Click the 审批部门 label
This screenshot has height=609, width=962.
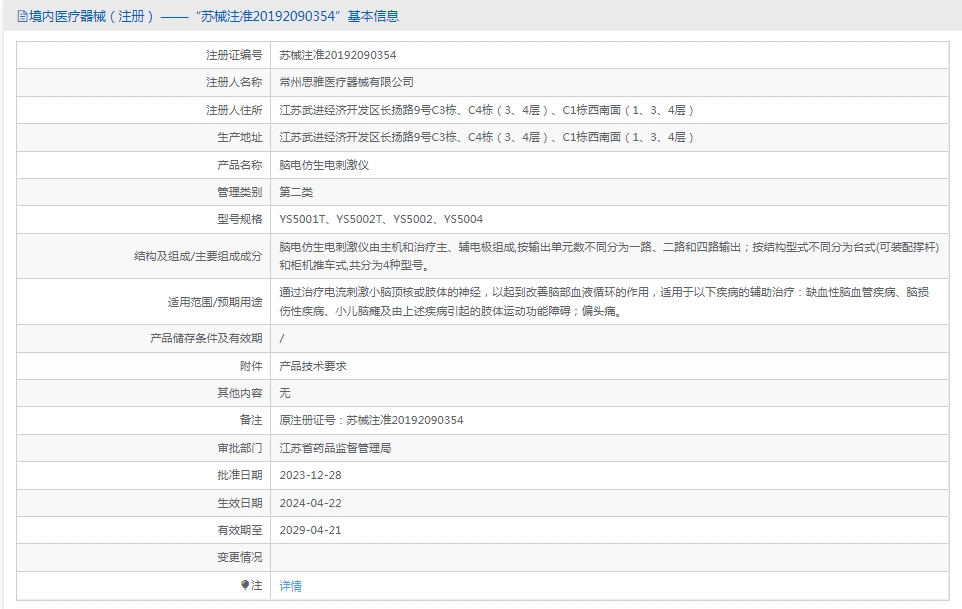pyautogui.click(x=239, y=448)
